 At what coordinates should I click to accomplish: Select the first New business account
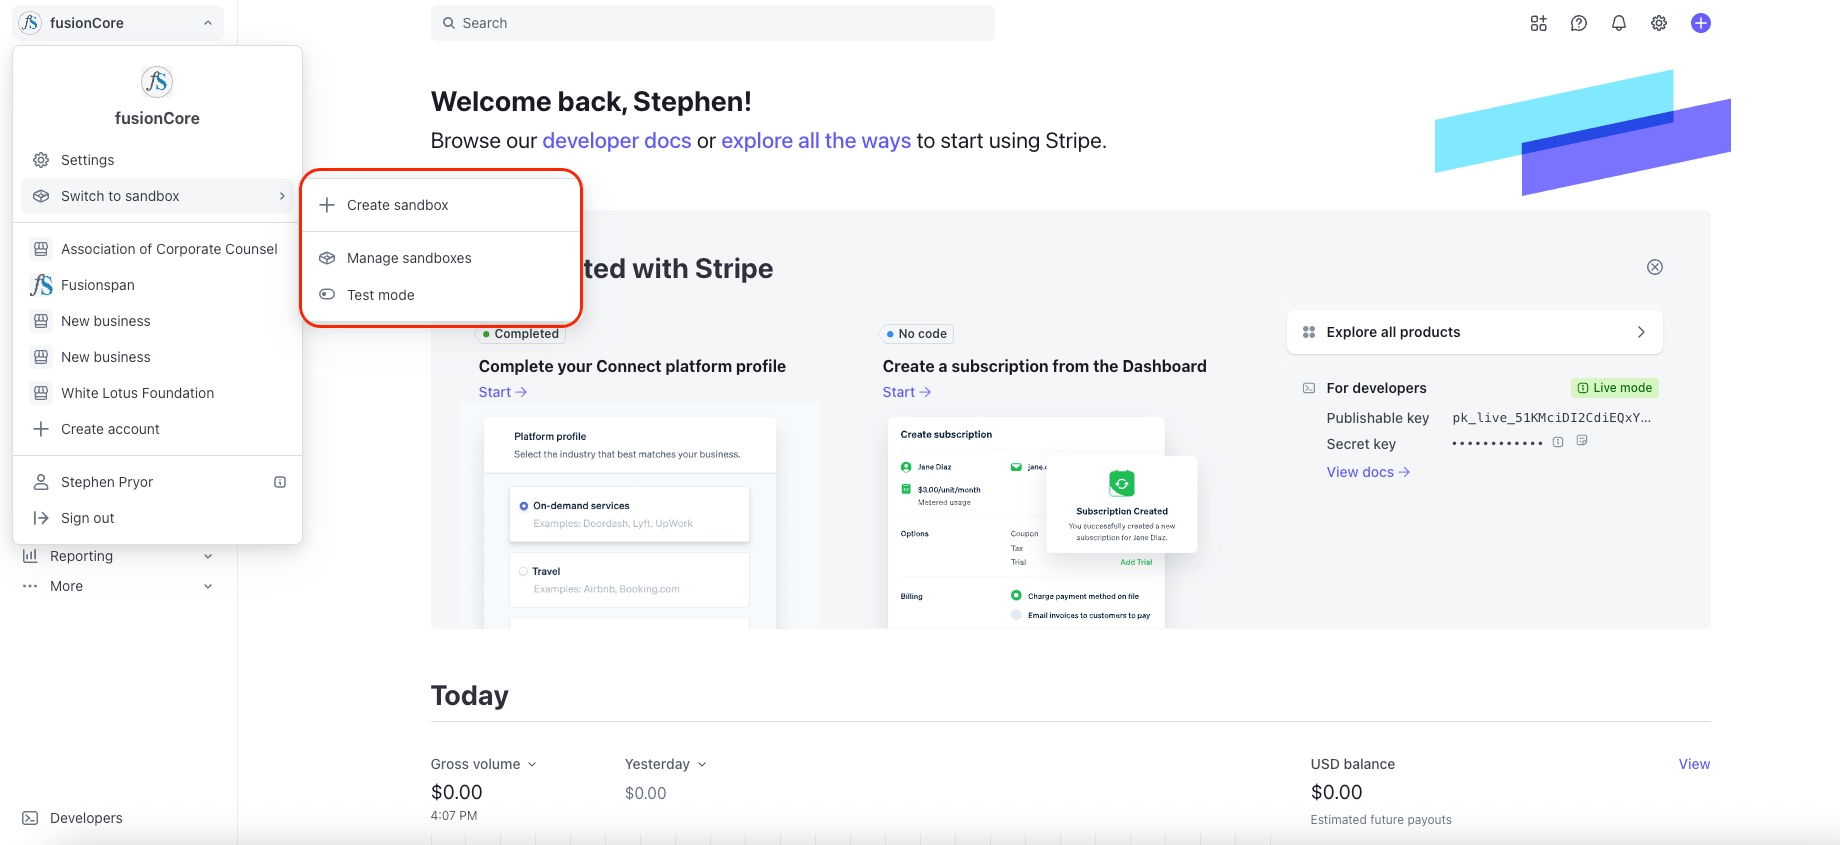157,321
